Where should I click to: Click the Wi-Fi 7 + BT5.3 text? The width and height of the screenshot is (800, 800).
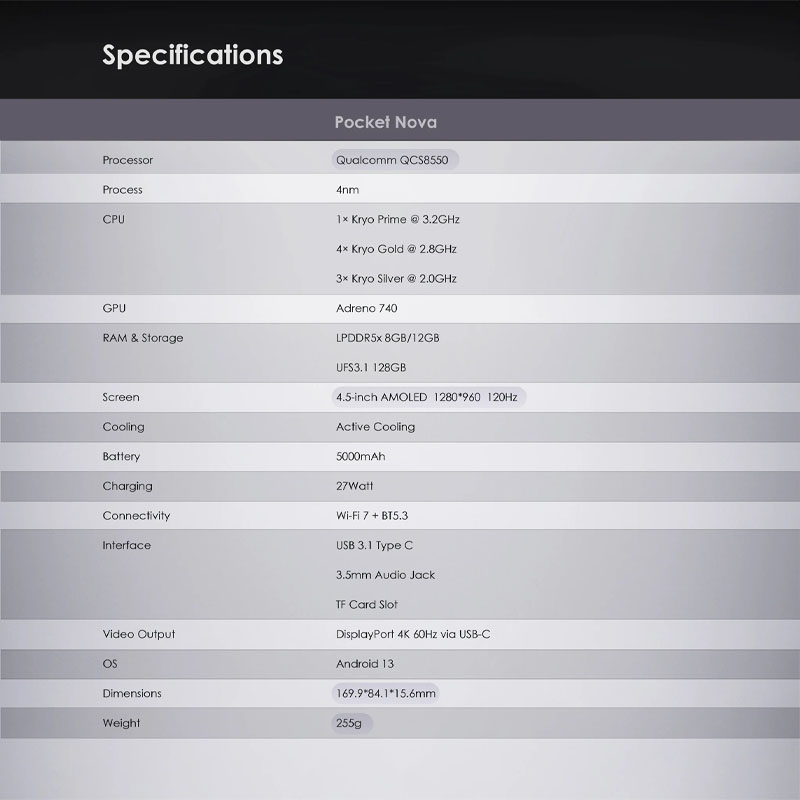click(x=372, y=515)
